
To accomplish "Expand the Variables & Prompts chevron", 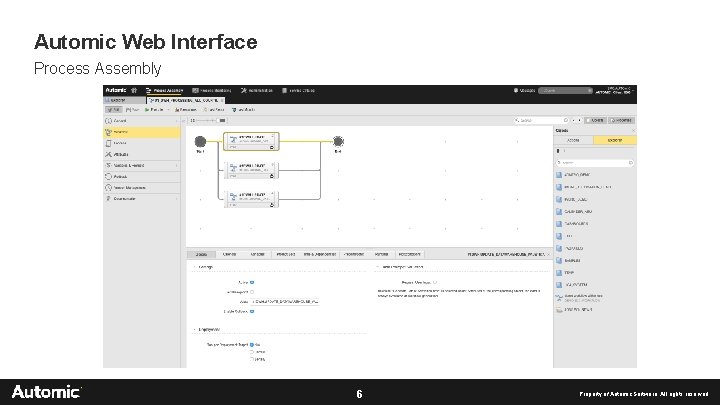I will coord(176,165).
